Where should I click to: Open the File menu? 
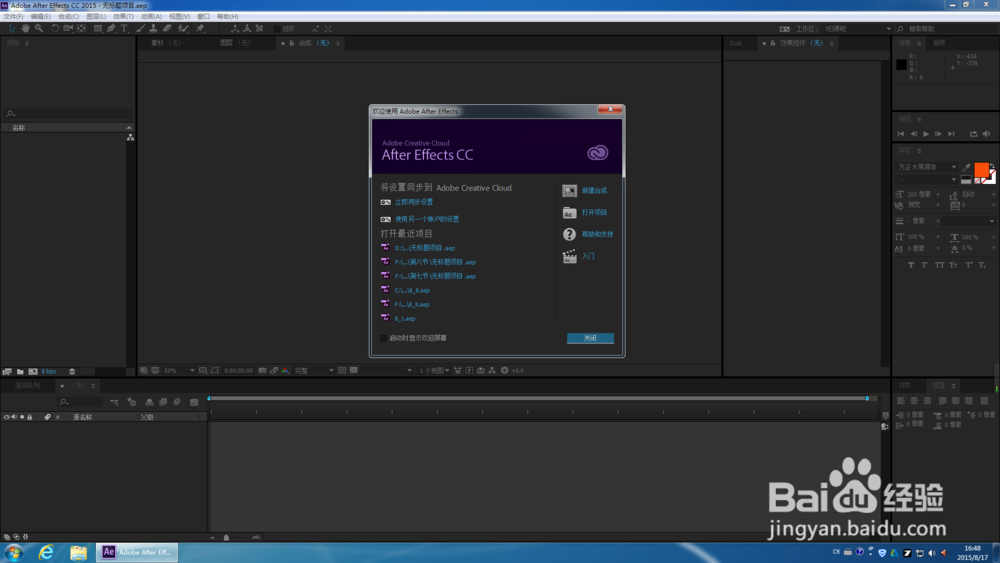pyautogui.click(x=13, y=17)
